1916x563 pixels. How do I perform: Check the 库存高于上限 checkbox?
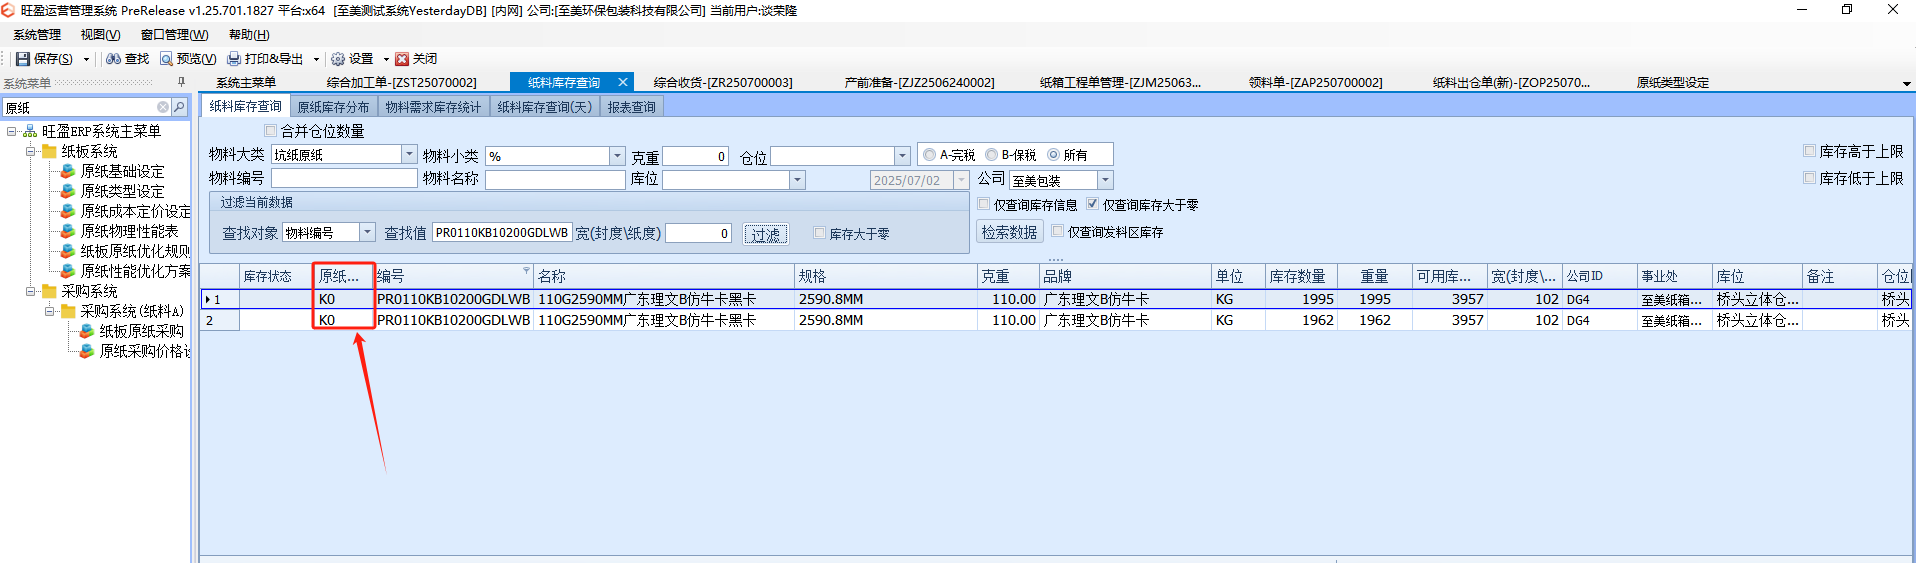click(x=1809, y=151)
